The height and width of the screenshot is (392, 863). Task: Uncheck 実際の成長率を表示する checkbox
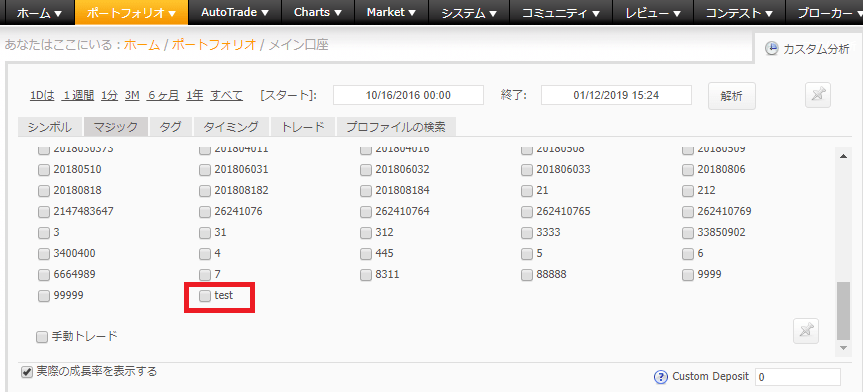point(26,372)
